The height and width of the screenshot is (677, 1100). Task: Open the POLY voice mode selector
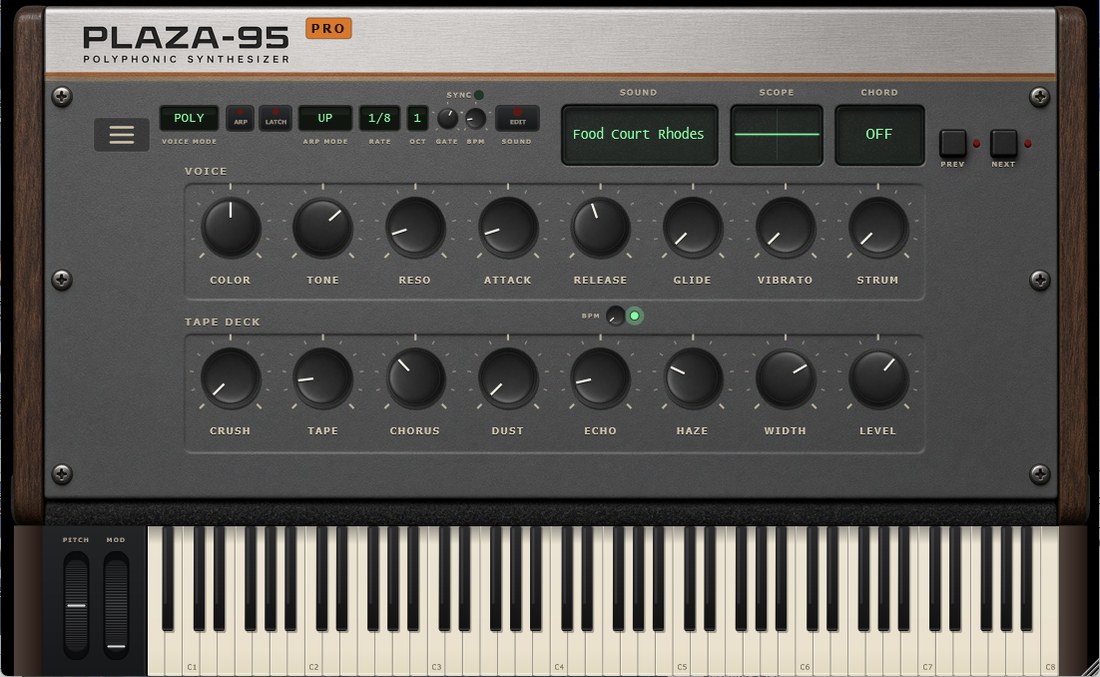189,118
